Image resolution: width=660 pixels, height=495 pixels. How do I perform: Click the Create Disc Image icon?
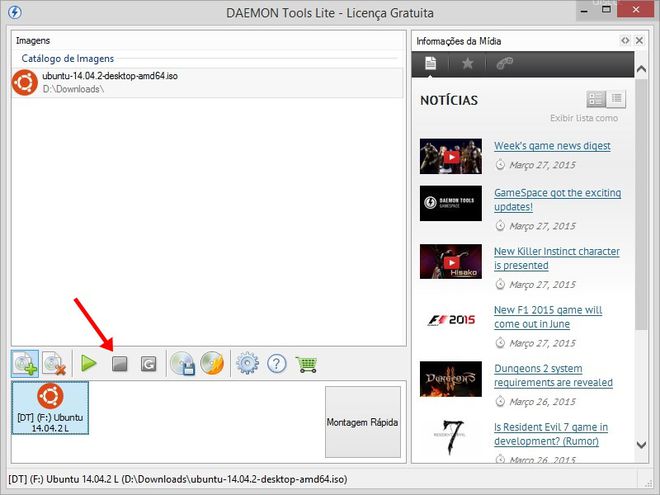click(x=182, y=363)
